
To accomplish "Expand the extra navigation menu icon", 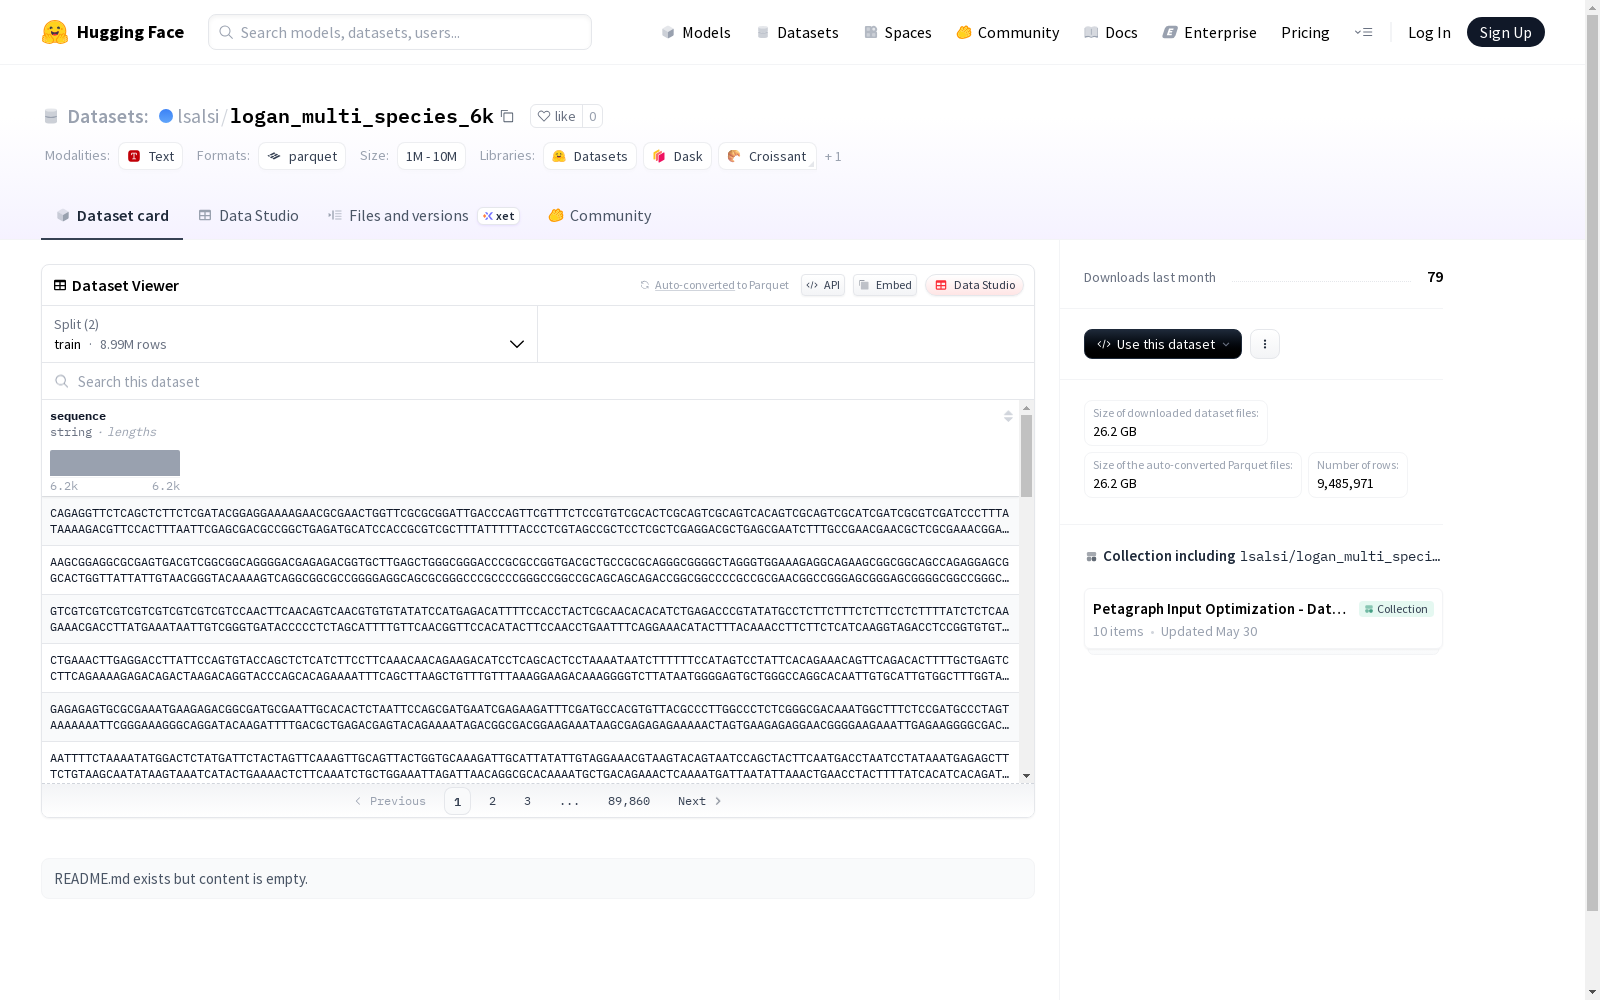I will point(1363,32).
